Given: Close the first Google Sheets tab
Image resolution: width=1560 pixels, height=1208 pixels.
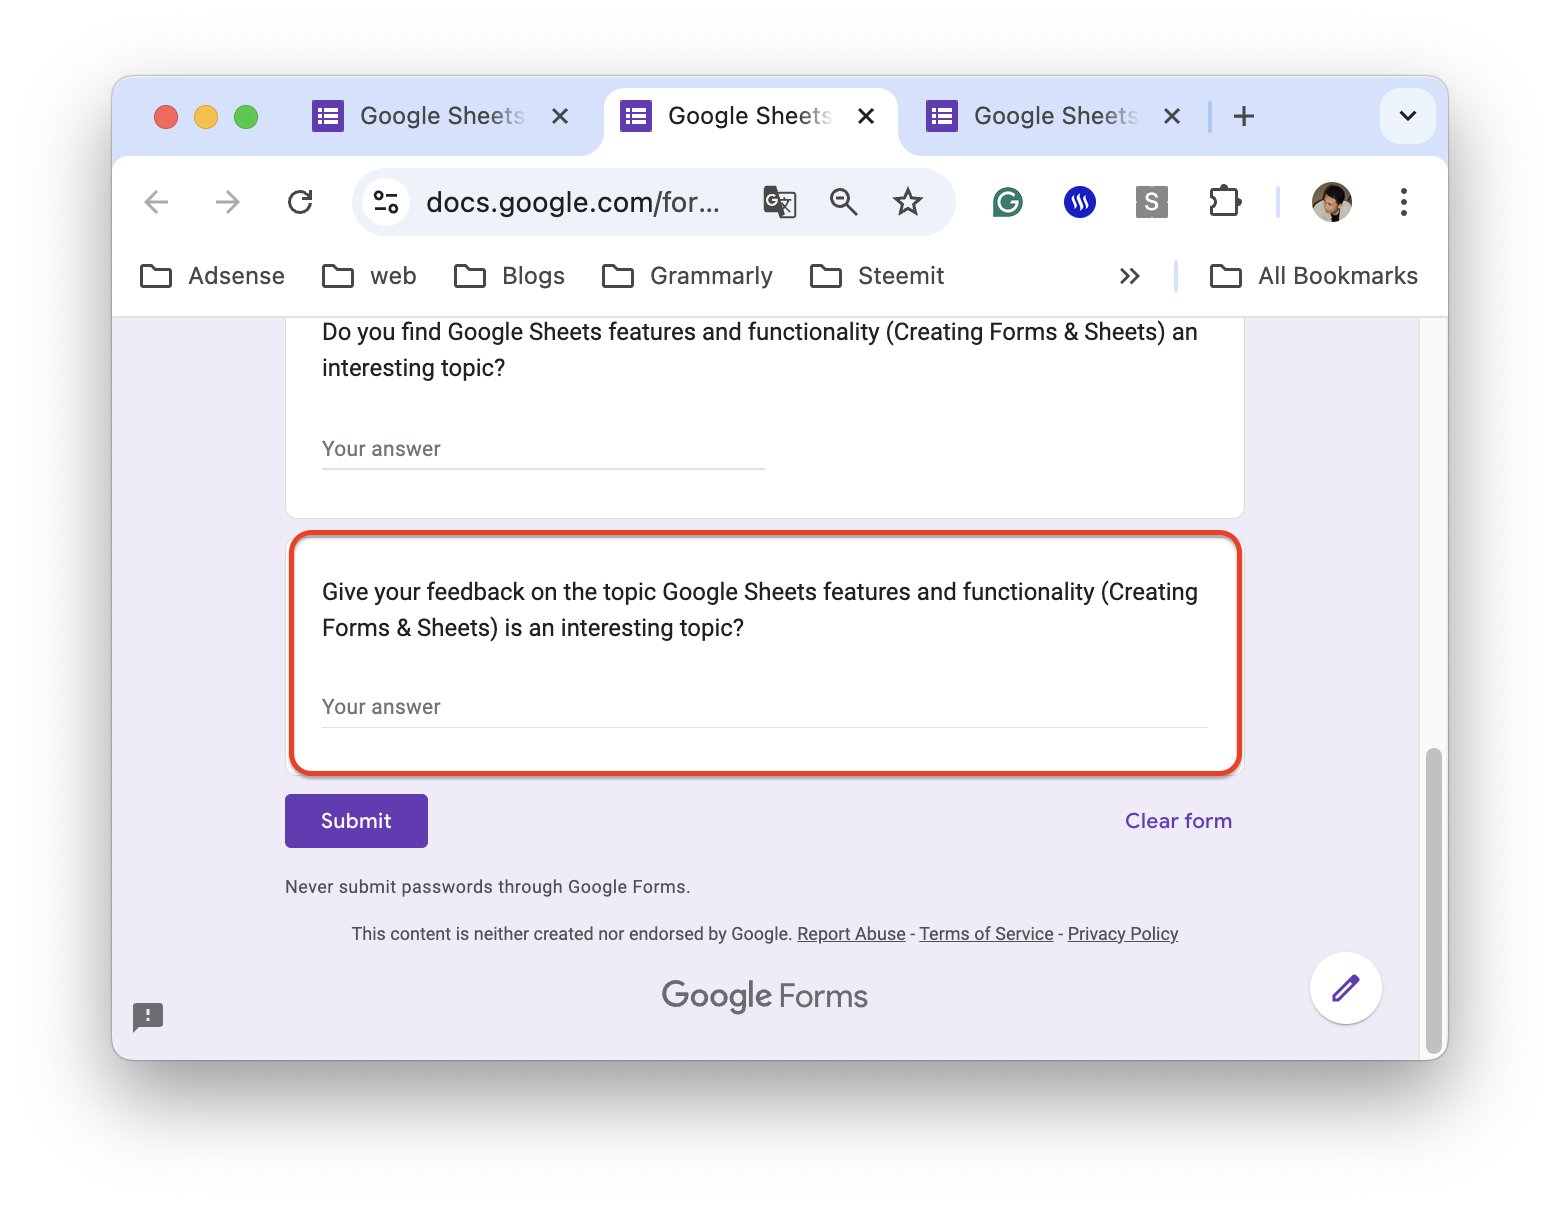Looking at the screenshot, I should click(x=560, y=116).
